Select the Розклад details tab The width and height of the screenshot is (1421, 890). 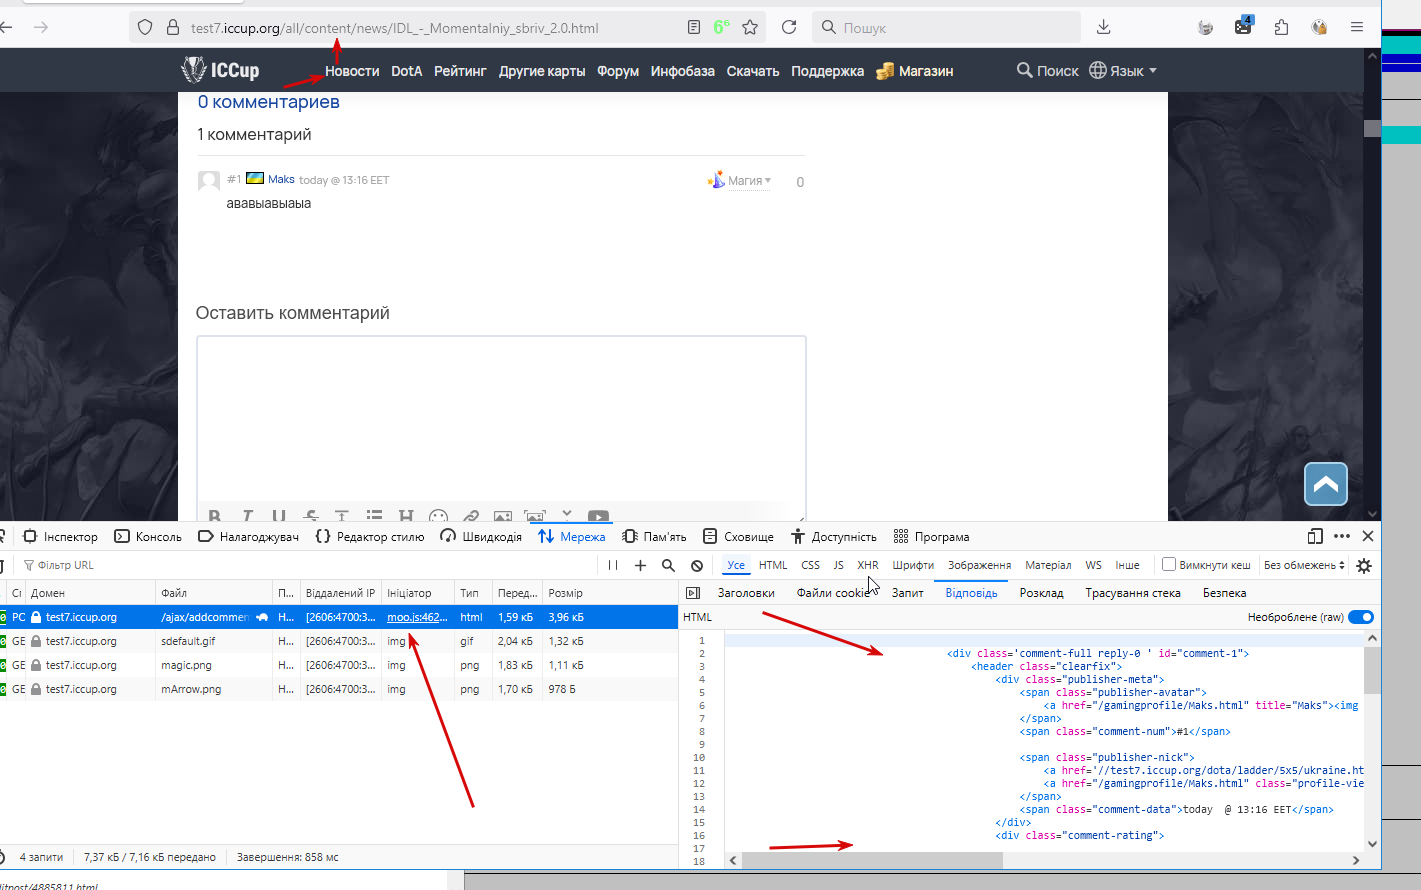coord(1041,593)
